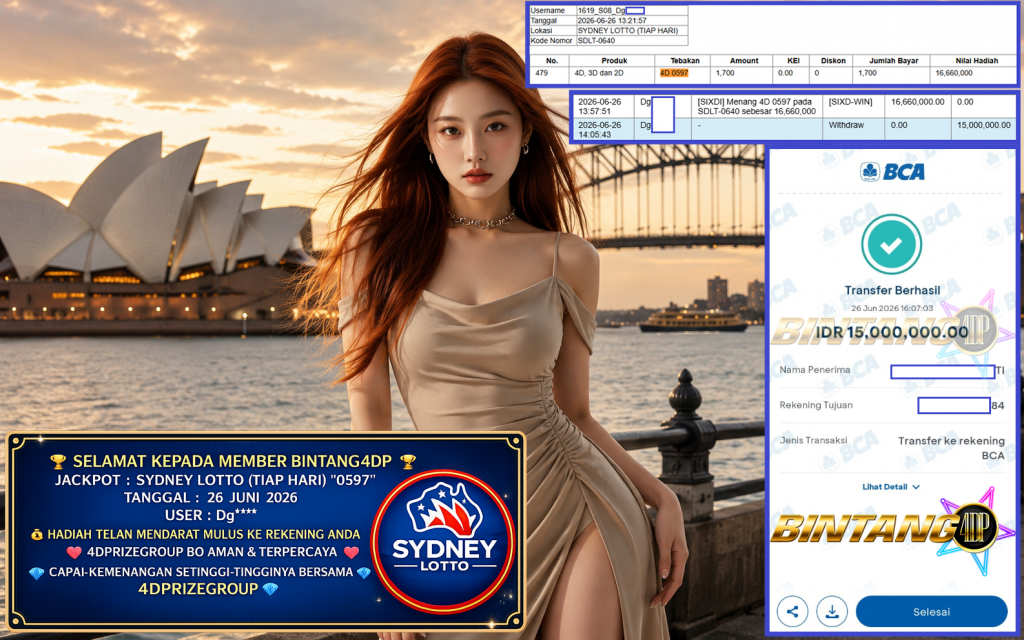Tap the Selesai button
The image size is (1024, 640).
(931, 612)
